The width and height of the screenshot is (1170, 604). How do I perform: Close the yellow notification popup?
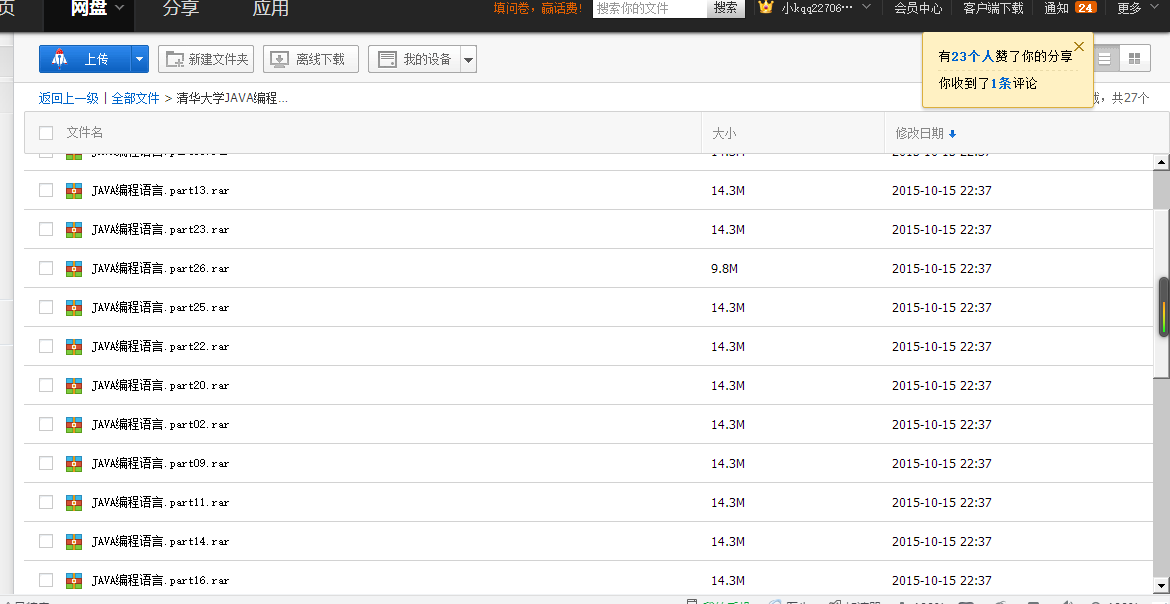pyautogui.click(x=1078, y=46)
